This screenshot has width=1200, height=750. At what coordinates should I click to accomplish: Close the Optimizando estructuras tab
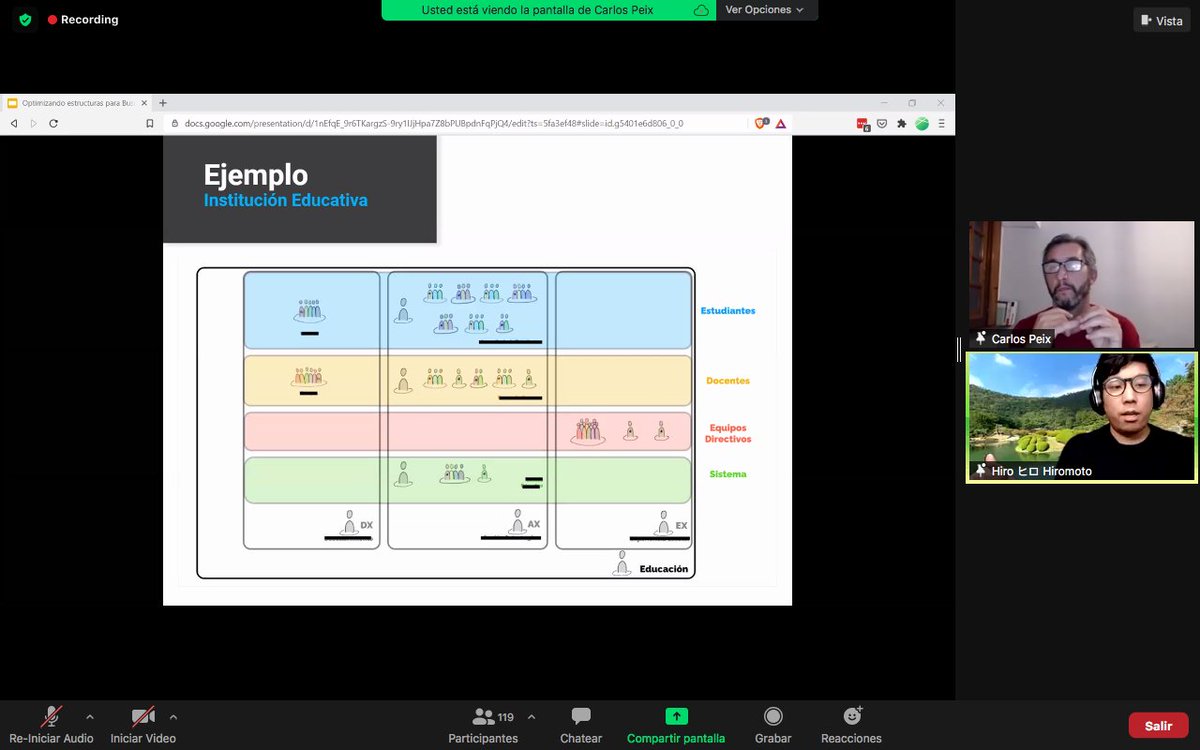144,103
